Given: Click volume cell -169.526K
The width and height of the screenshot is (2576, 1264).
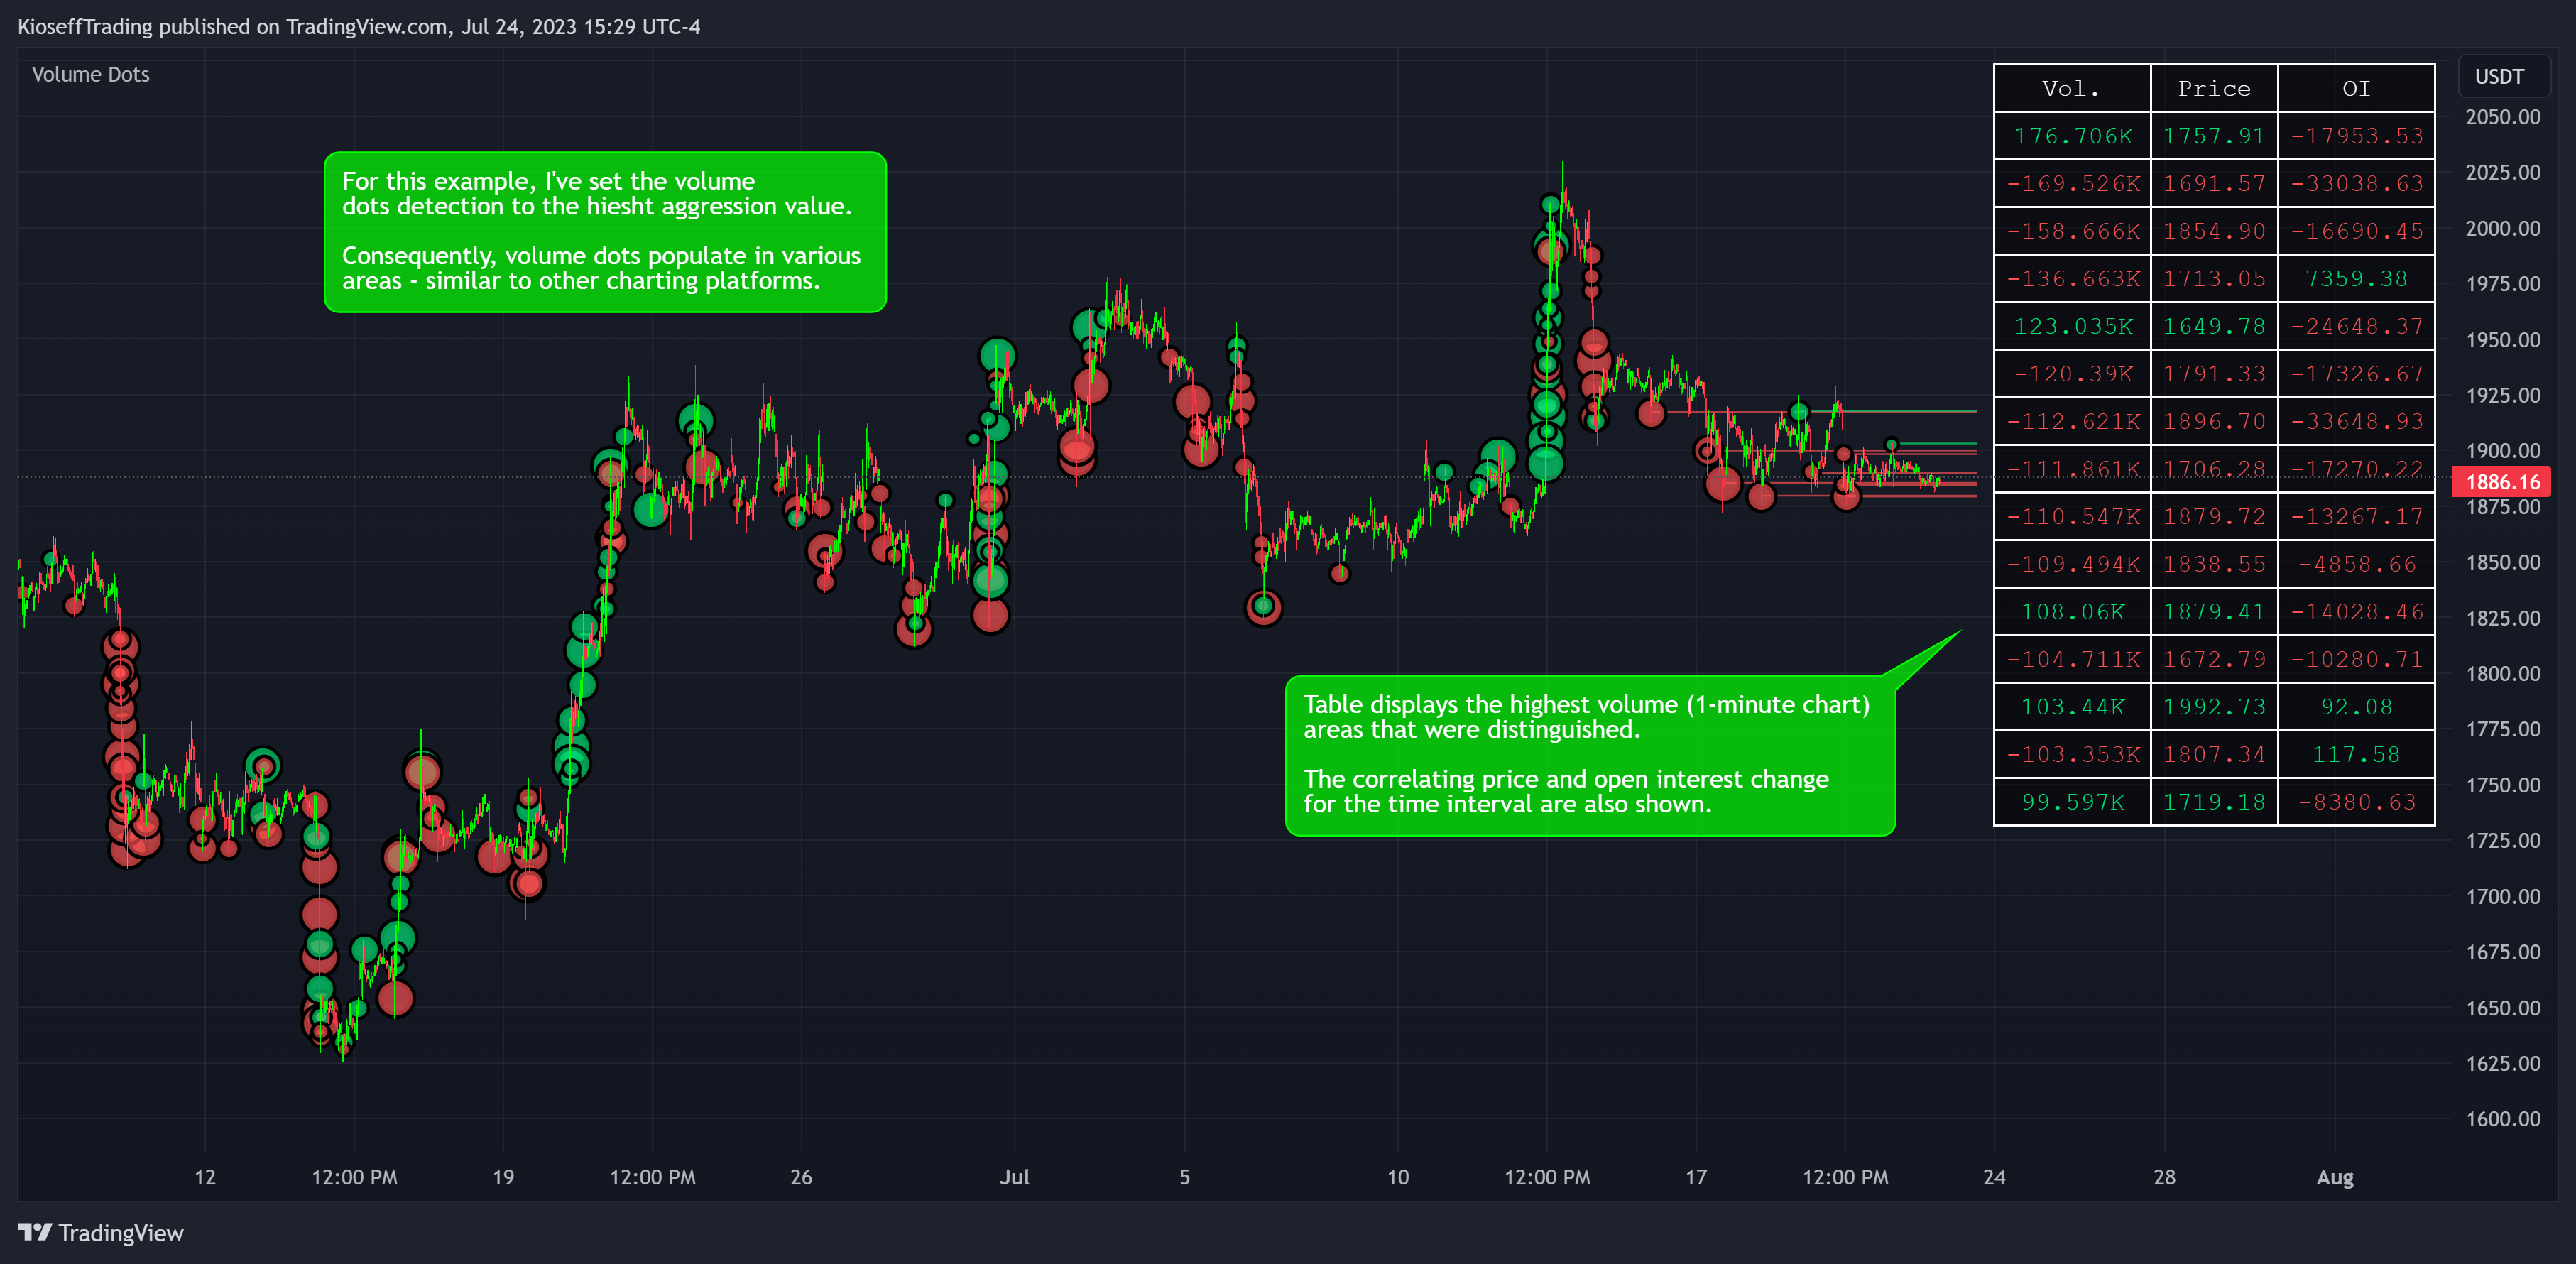Looking at the screenshot, I should pos(2072,184).
